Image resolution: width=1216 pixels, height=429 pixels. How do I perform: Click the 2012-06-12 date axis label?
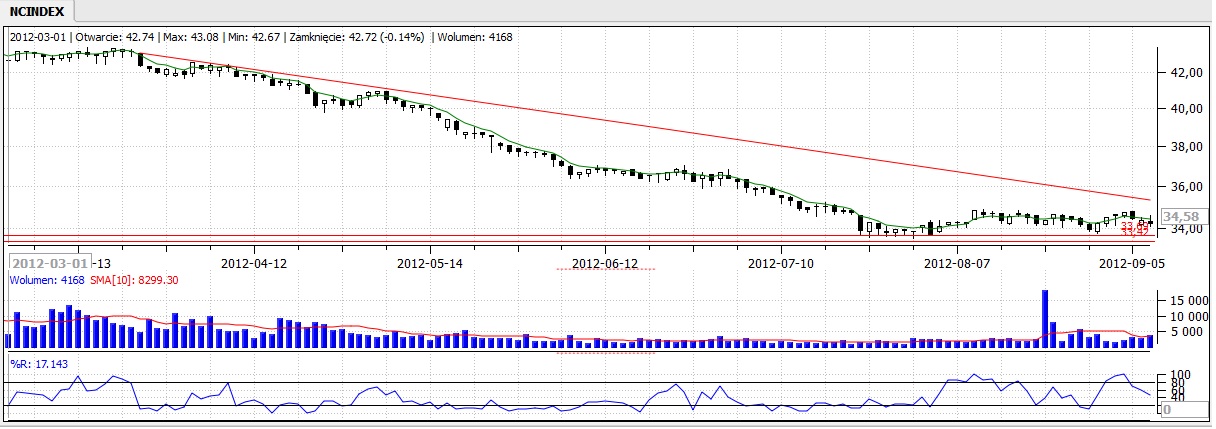(605, 264)
